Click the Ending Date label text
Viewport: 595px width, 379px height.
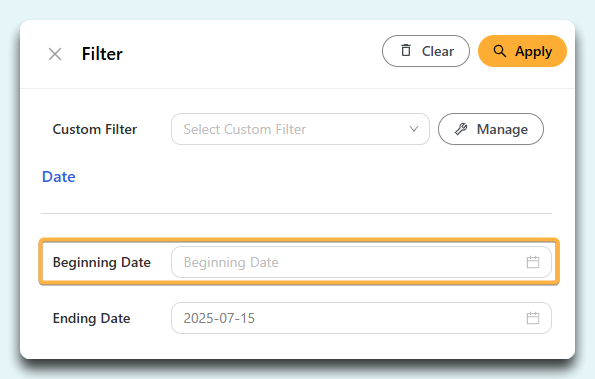pos(91,318)
